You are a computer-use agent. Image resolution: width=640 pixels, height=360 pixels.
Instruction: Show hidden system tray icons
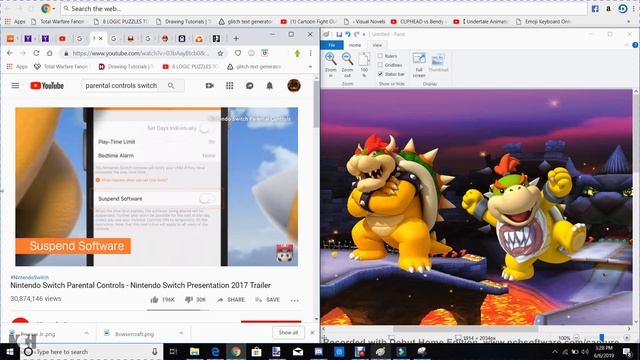tap(555, 352)
